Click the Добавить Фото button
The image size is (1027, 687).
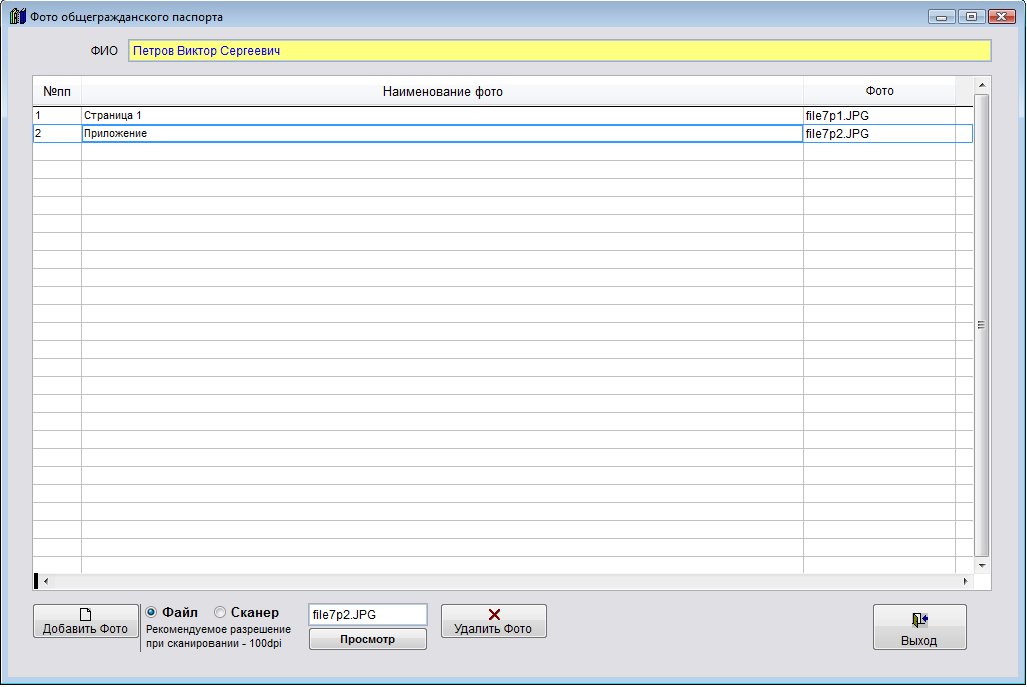point(86,621)
